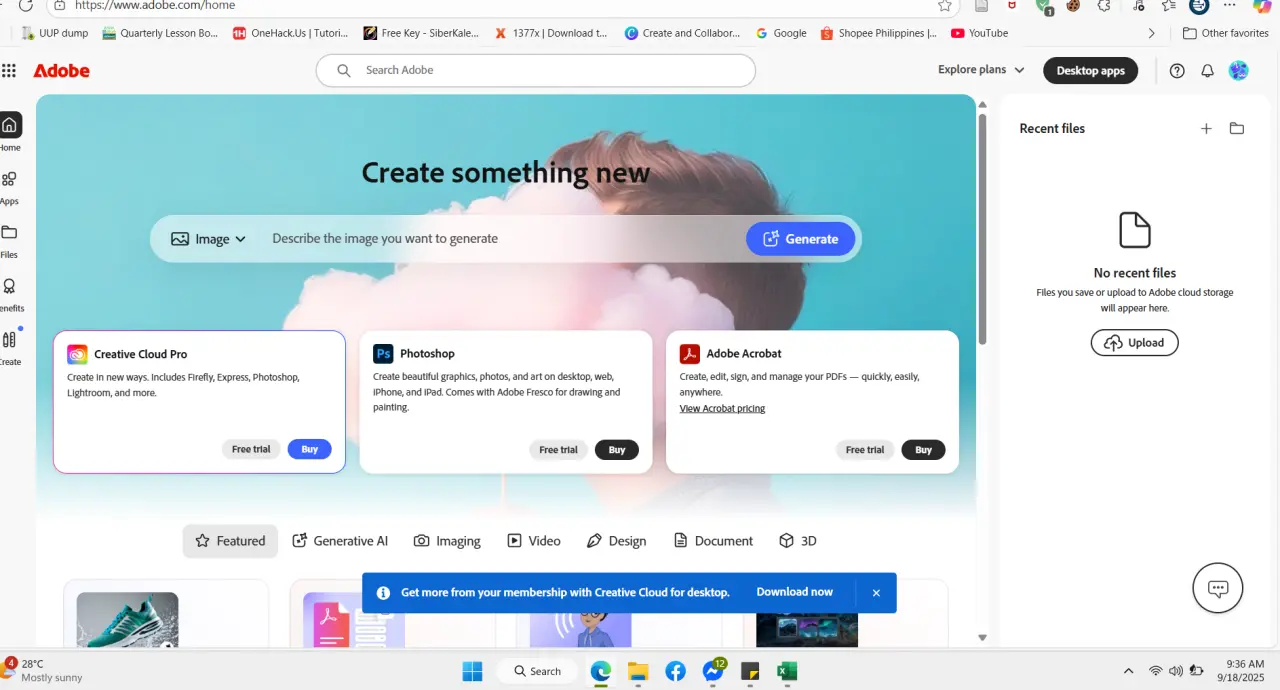Open the Adobe account profile avatar
Viewport: 1280px width, 690px height.
coord(1238,70)
